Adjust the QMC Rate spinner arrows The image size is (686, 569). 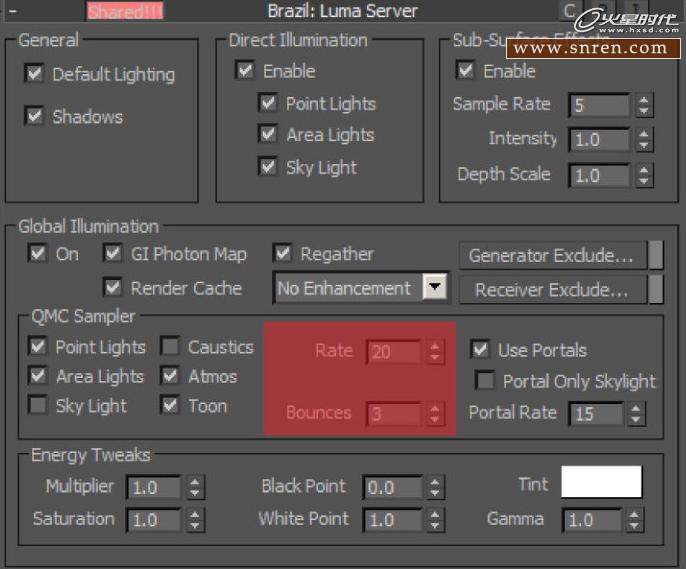[434, 352]
